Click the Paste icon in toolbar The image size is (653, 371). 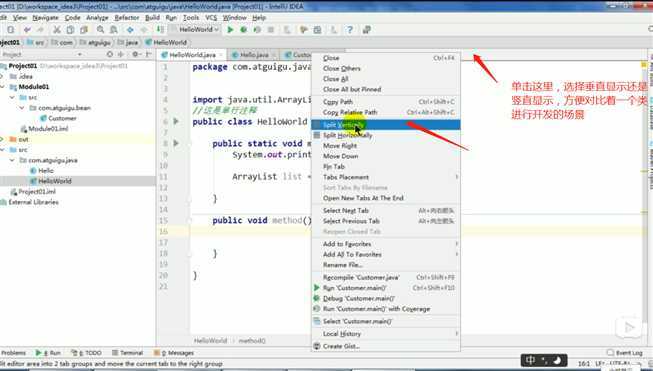tap(84, 30)
